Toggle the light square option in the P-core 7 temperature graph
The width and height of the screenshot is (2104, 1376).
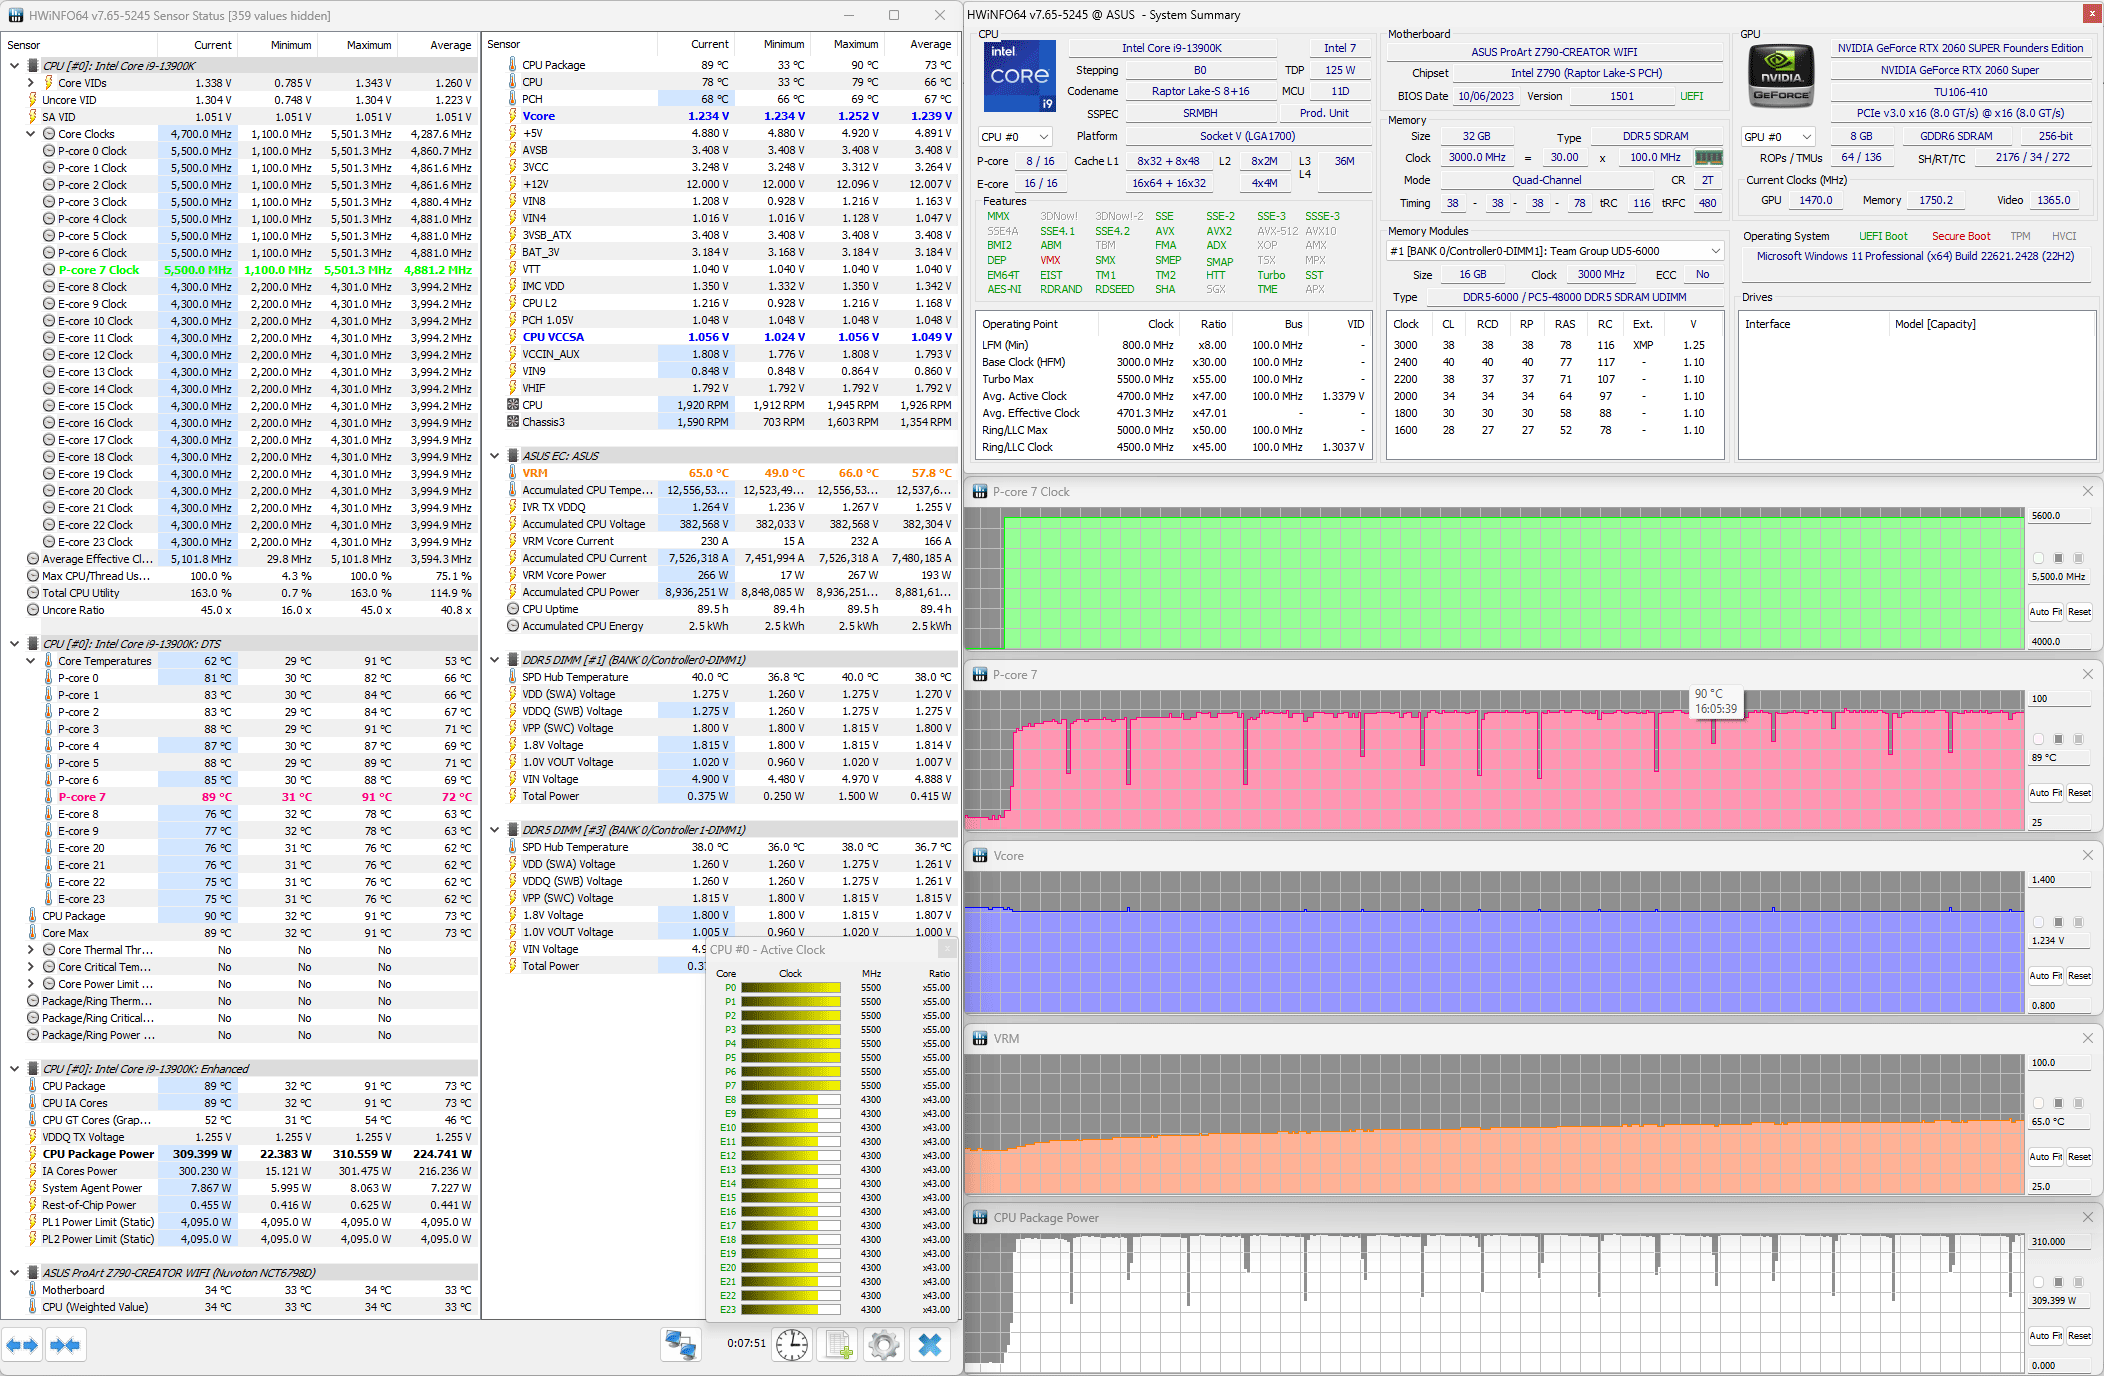[x=2078, y=739]
